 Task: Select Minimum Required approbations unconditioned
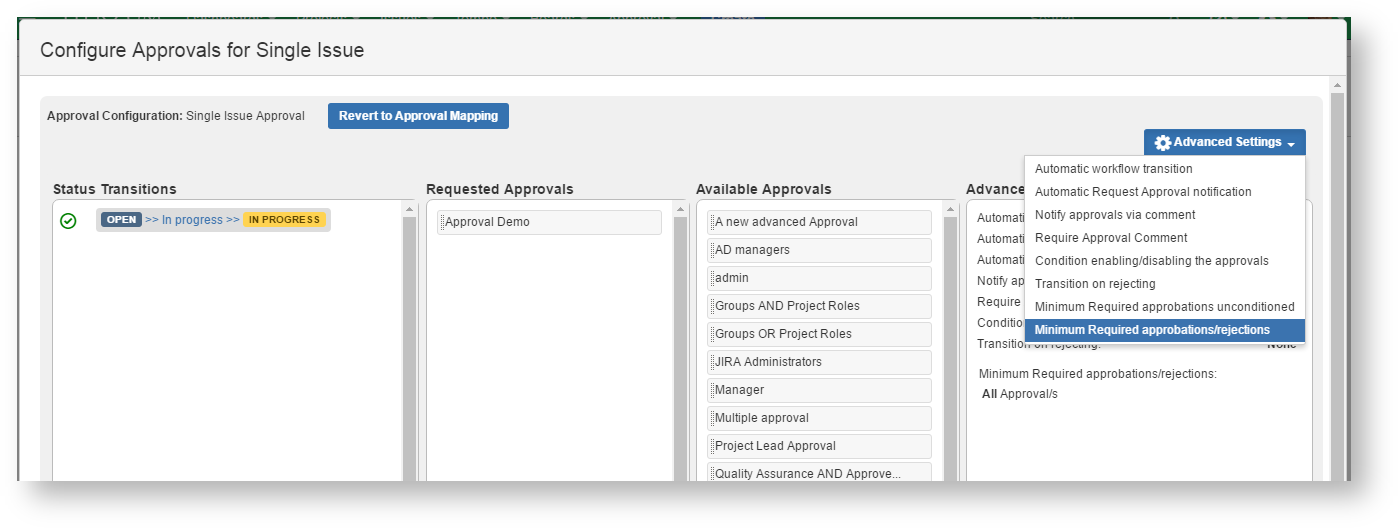click(1164, 307)
